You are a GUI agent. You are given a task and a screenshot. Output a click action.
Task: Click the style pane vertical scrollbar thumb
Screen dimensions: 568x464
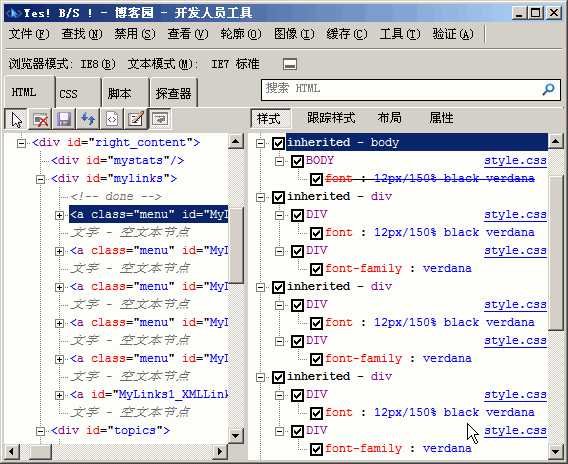click(555, 253)
